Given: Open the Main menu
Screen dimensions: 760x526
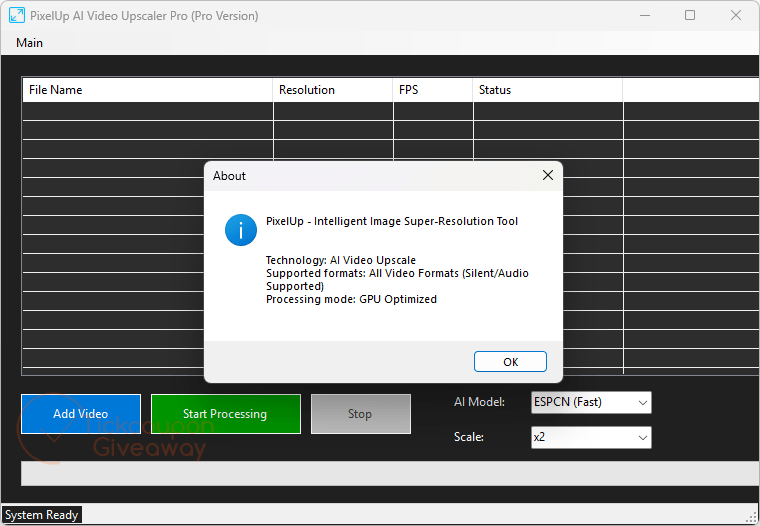Looking at the screenshot, I should click(x=30, y=43).
